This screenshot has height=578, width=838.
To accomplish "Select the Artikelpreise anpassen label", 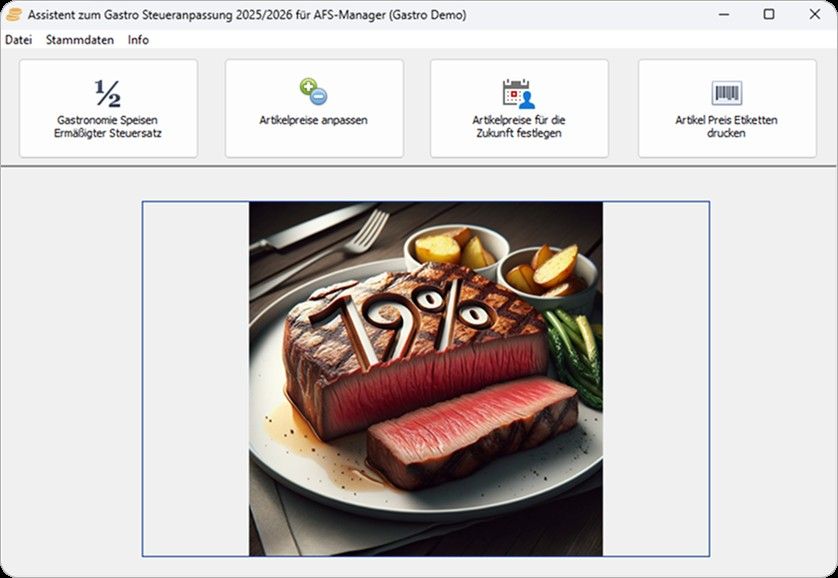I will pyautogui.click(x=313, y=120).
